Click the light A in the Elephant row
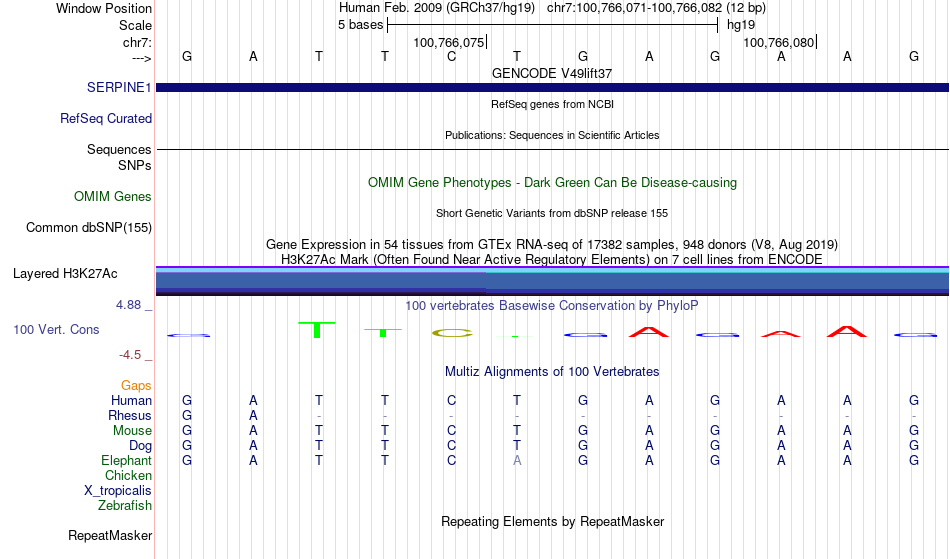This screenshot has width=950, height=559. 517,460
